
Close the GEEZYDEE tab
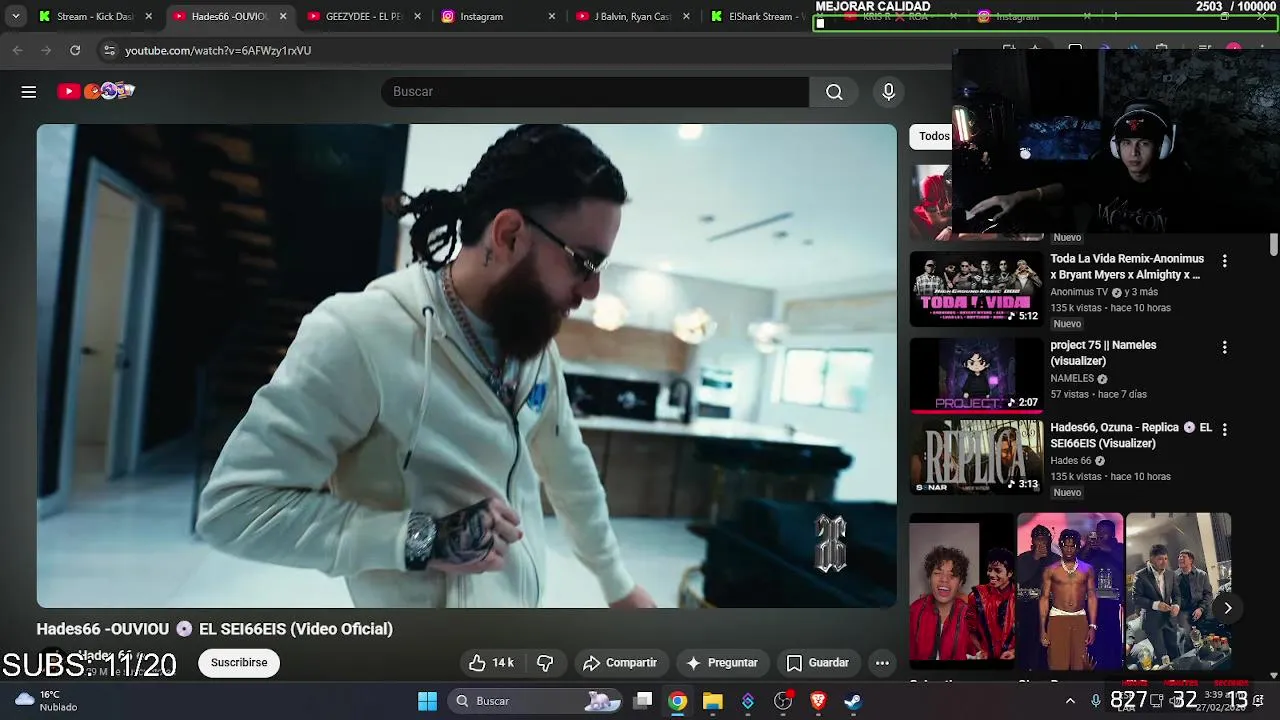coord(418,17)
